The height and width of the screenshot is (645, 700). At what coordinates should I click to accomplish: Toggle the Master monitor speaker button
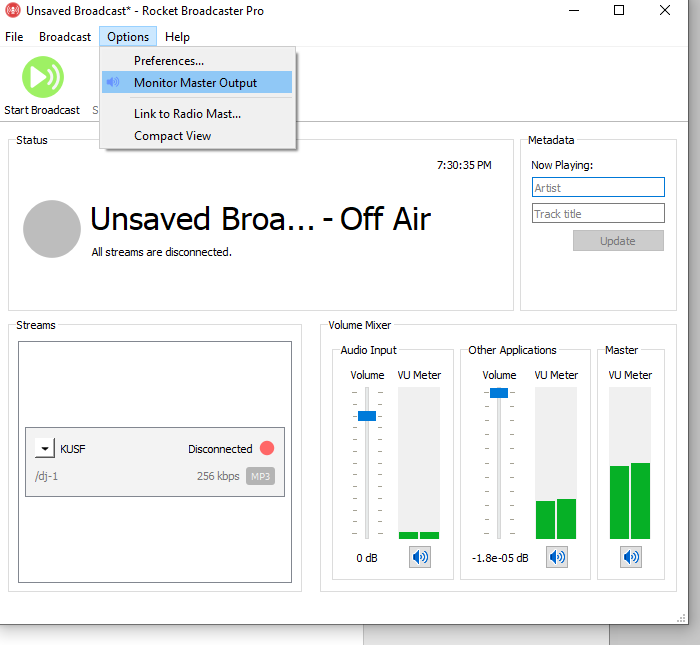click(631, 557)
